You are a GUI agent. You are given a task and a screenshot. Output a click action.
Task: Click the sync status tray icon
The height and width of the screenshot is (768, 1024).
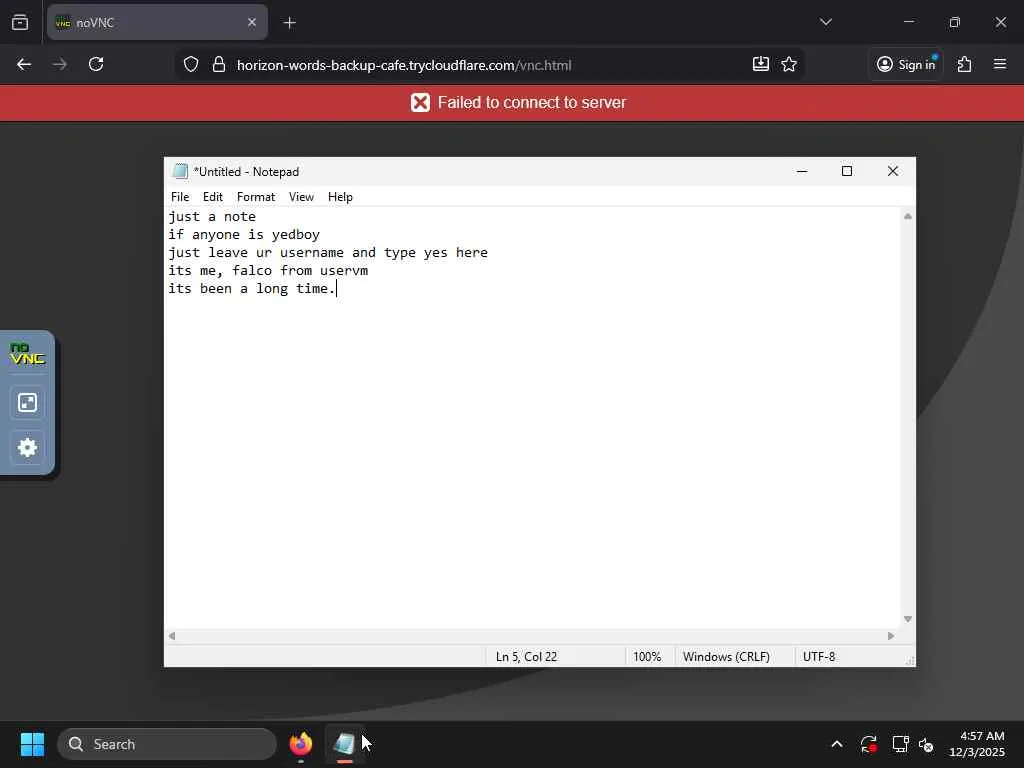pyautogui.click(x=869, y=744)
